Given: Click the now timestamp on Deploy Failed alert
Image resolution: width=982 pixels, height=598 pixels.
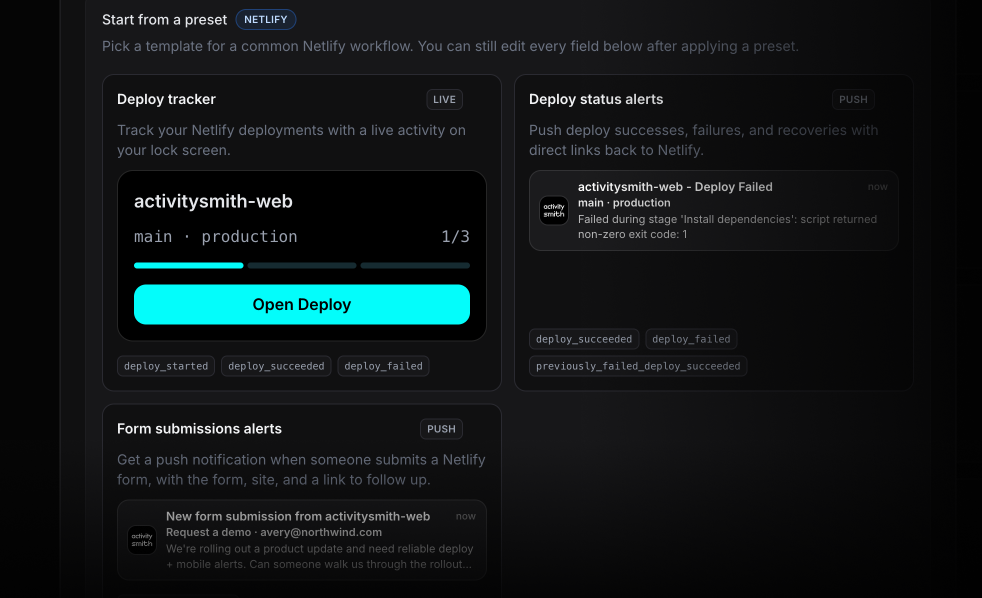Looking at the screenshot, I should tap(877, 187).
